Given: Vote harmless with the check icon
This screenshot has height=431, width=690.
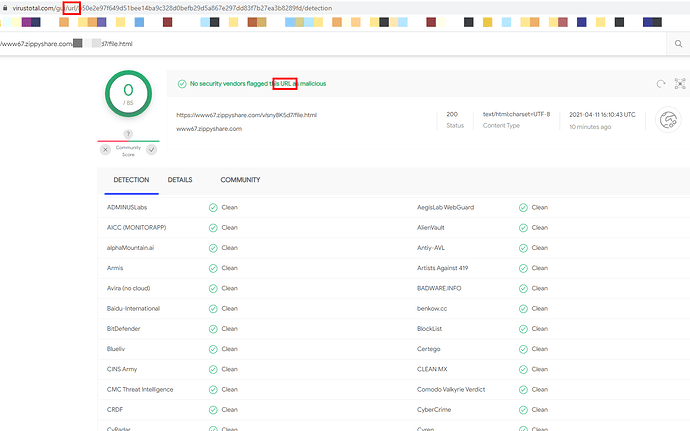Looking at the screenshot, I should 151,150.
